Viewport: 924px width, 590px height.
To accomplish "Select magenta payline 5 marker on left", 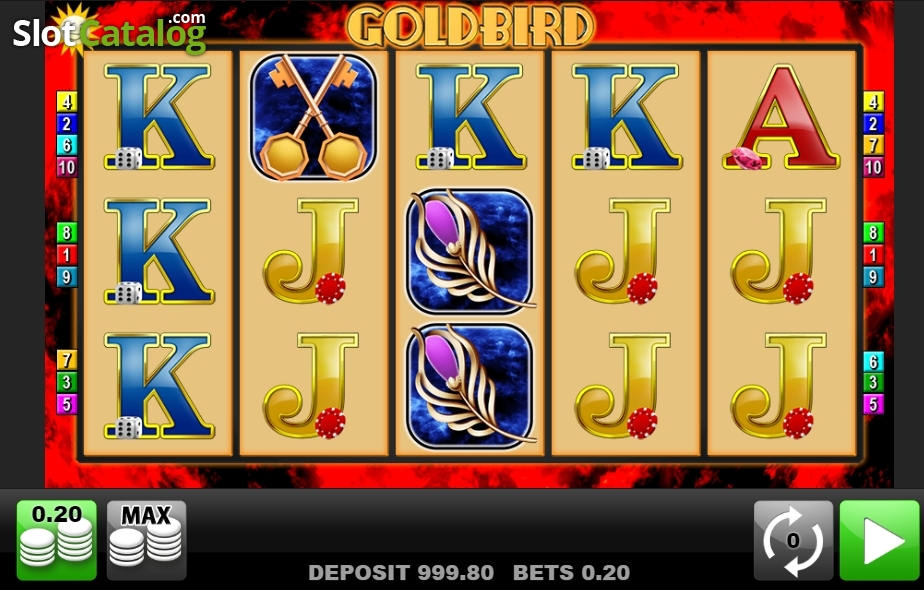I will pyautogui.click(x=67, y=404).
